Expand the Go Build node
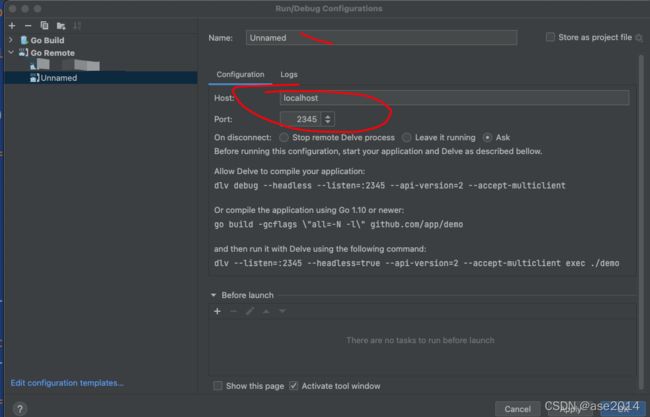Viewport: 650px width, 417px height. coord(11,40)
